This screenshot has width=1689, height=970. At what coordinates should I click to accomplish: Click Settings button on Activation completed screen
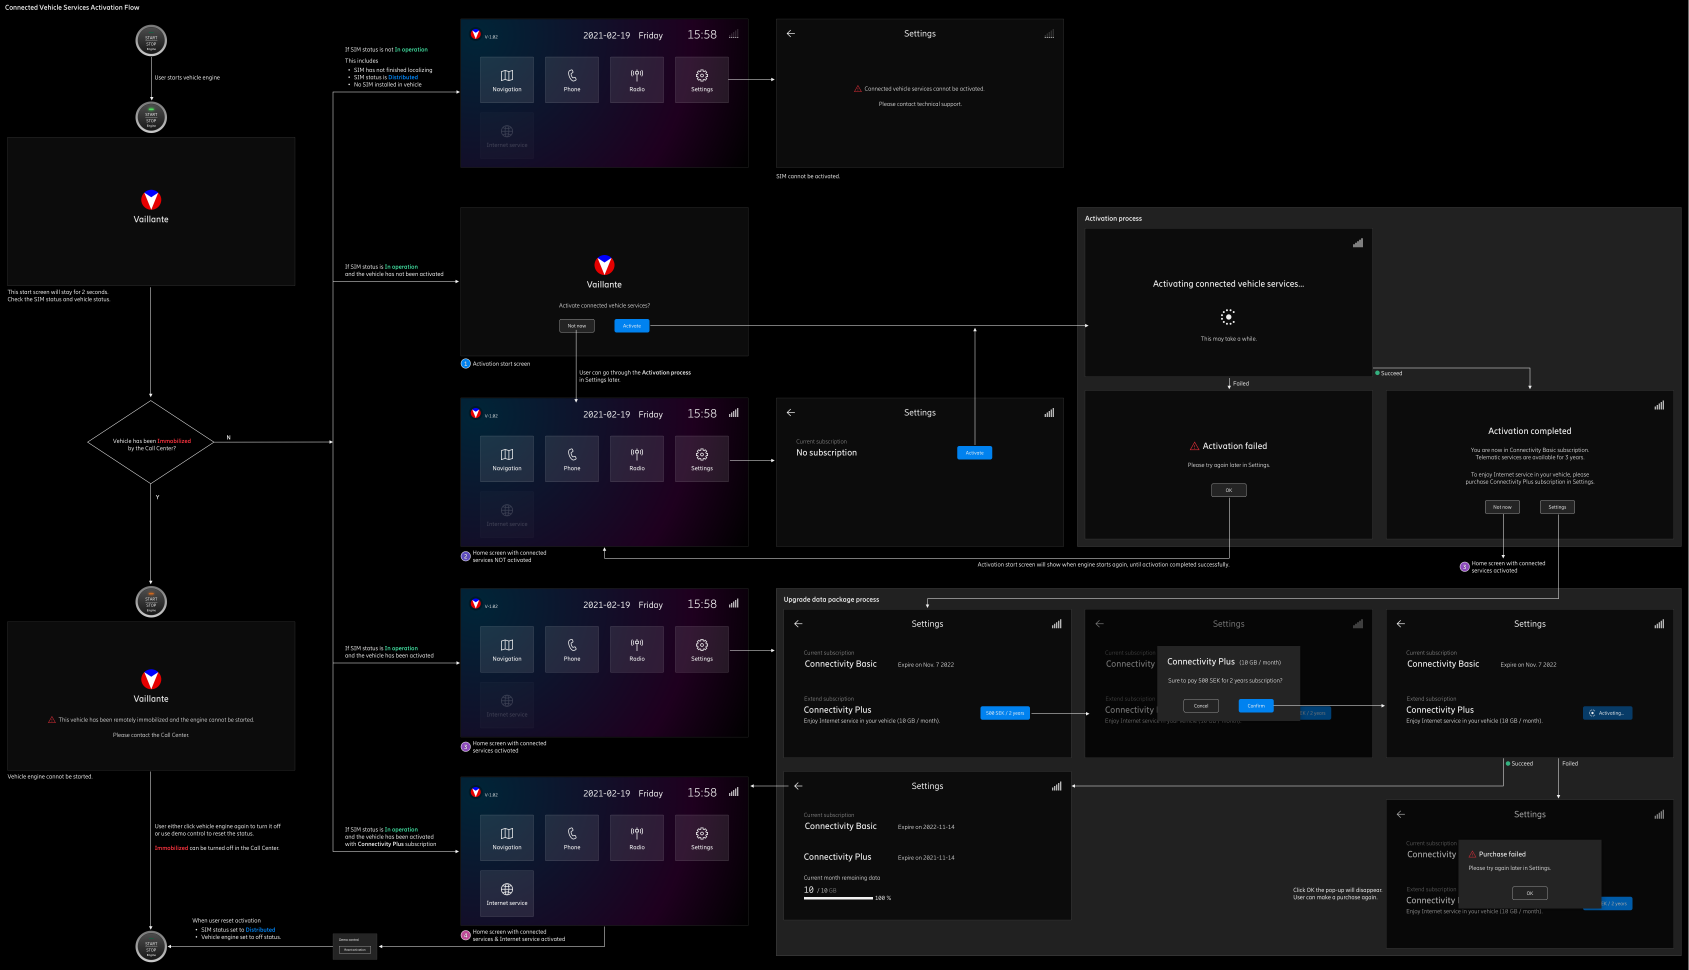click(1557, 507)
